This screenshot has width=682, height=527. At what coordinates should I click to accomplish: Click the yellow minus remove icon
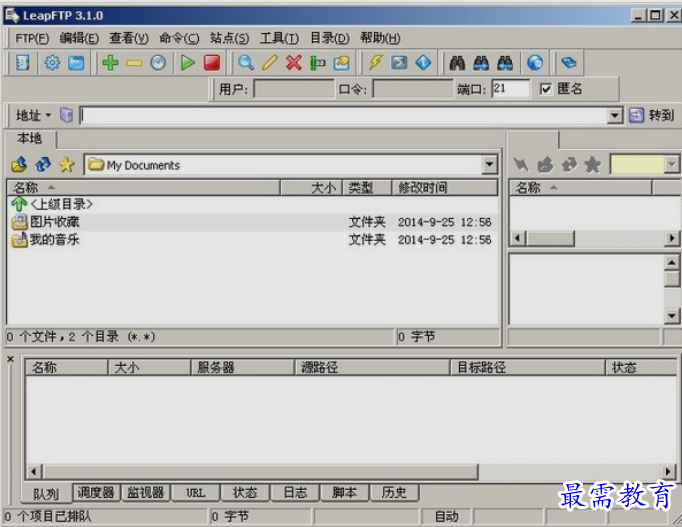[x=134, y=63]
